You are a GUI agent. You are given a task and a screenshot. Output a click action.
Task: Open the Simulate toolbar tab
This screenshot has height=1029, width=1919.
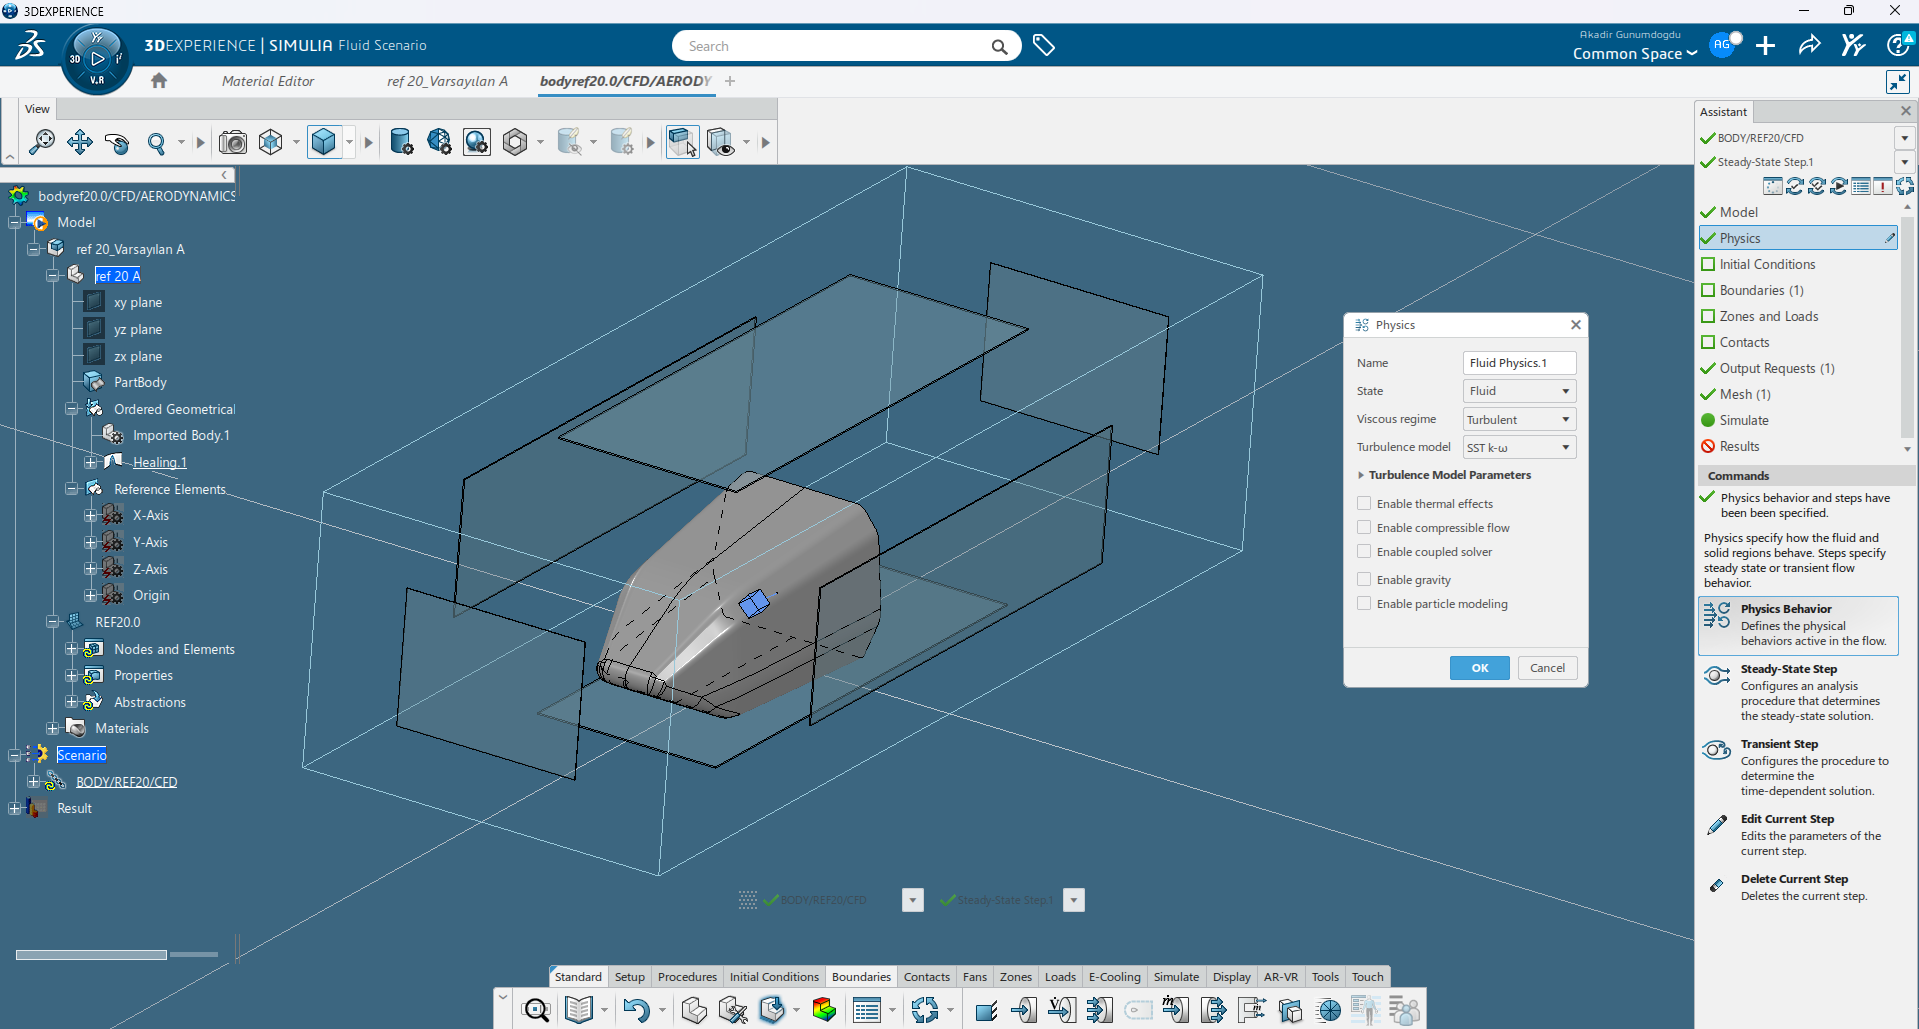tap(1176, 977)
